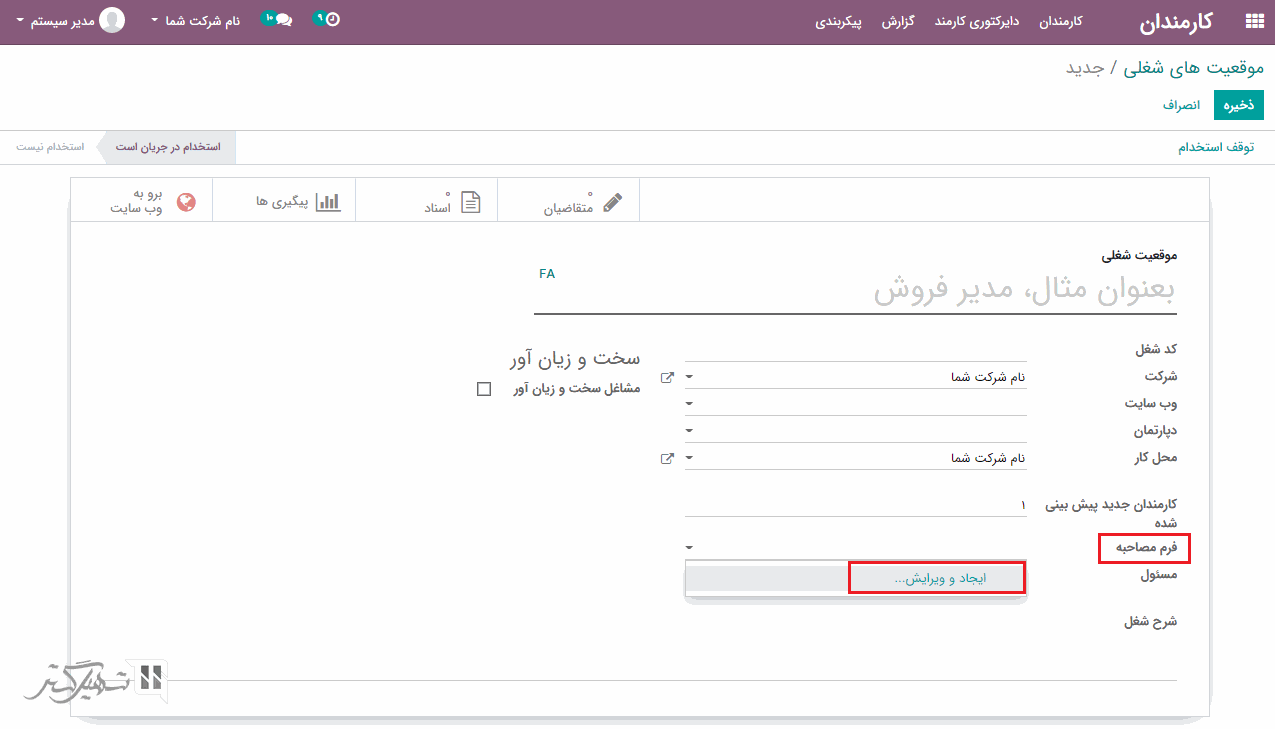Expand the department dropdown field

pyautogui.click(x=690, y=431)
